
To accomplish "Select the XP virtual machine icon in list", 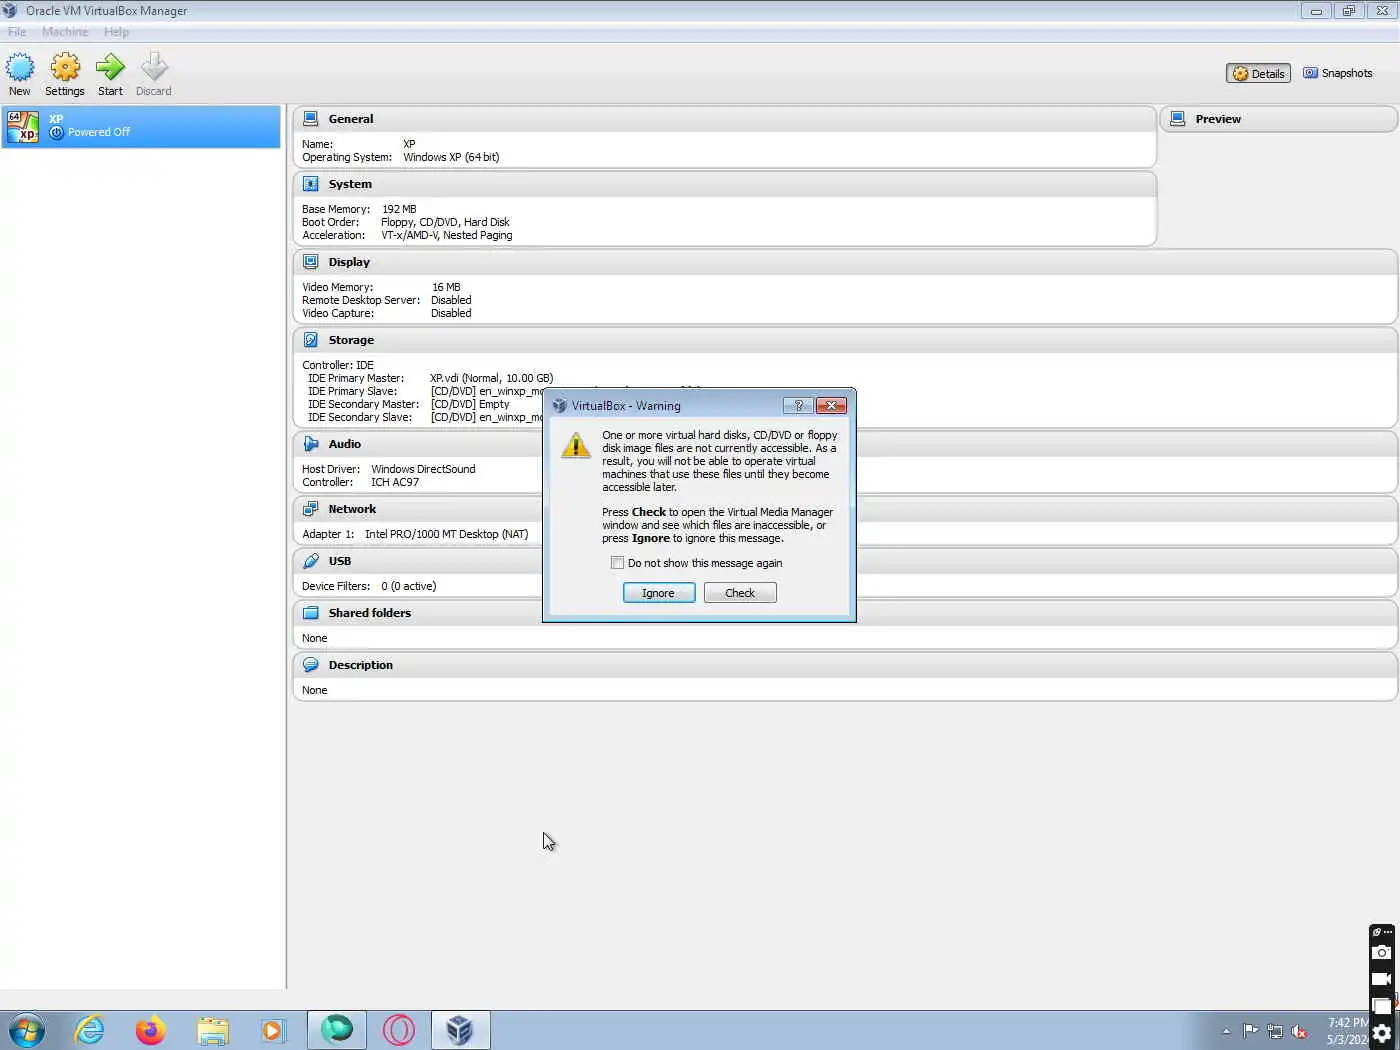I will tap(22, 126).
